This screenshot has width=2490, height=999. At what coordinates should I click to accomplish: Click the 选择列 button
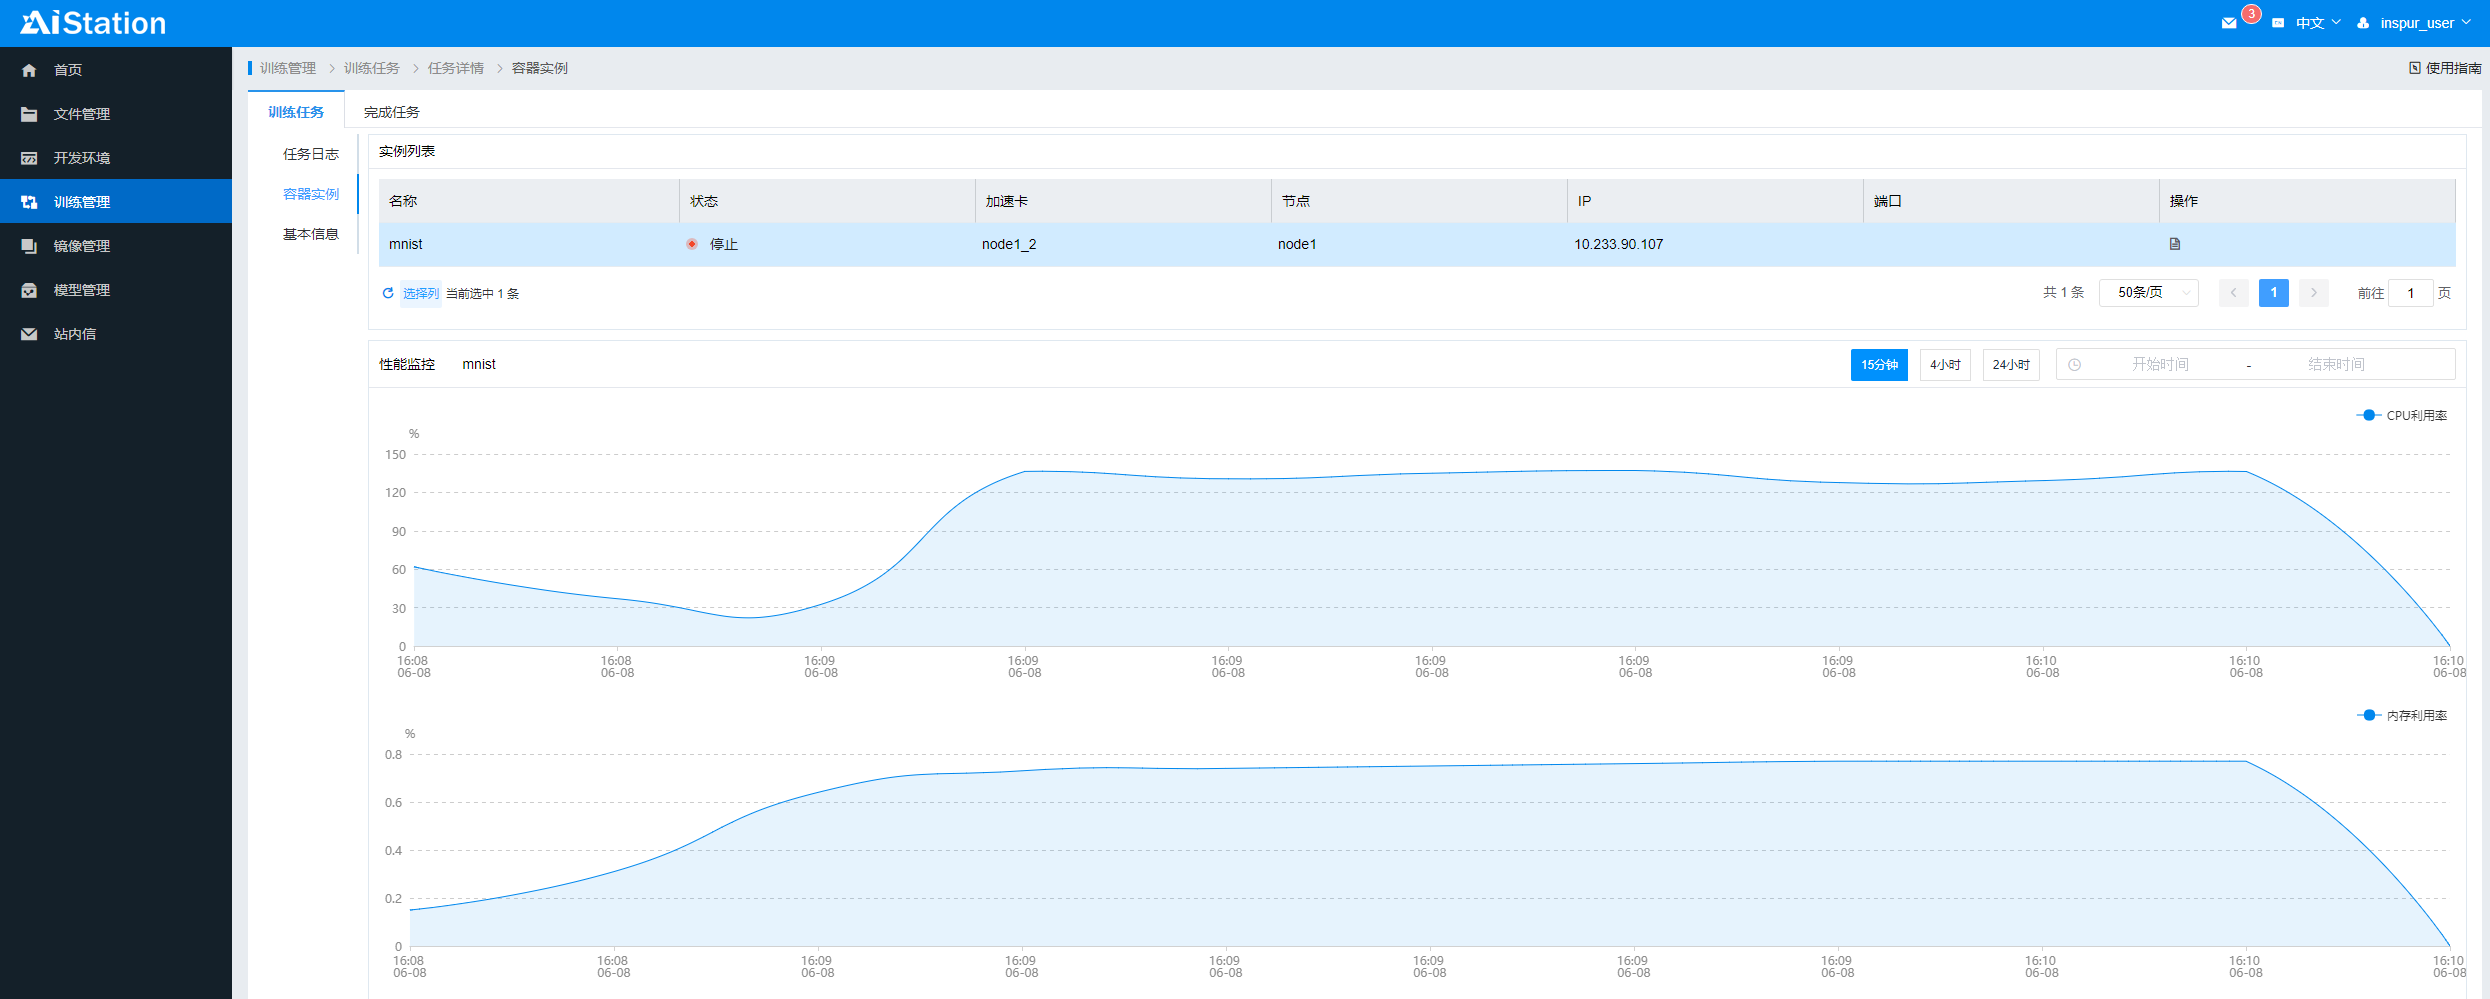point(421,293)
